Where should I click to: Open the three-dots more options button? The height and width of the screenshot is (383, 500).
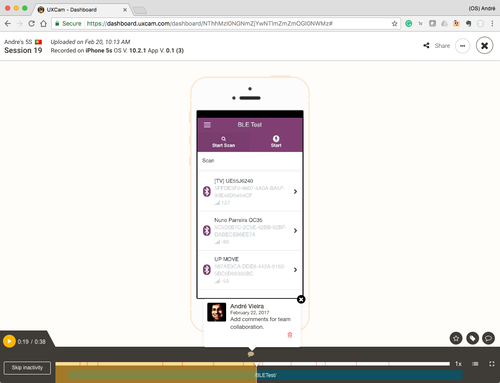point(462,46)
